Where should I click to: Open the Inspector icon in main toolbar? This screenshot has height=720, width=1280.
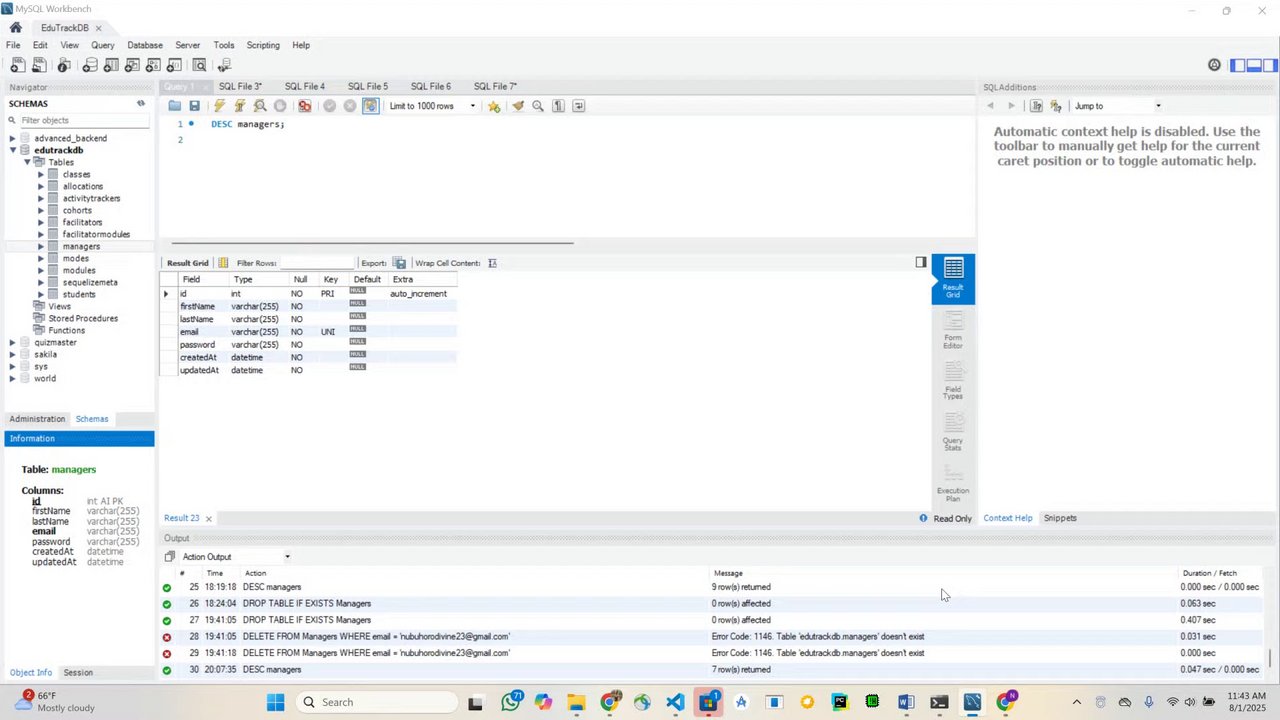point(64,65)
